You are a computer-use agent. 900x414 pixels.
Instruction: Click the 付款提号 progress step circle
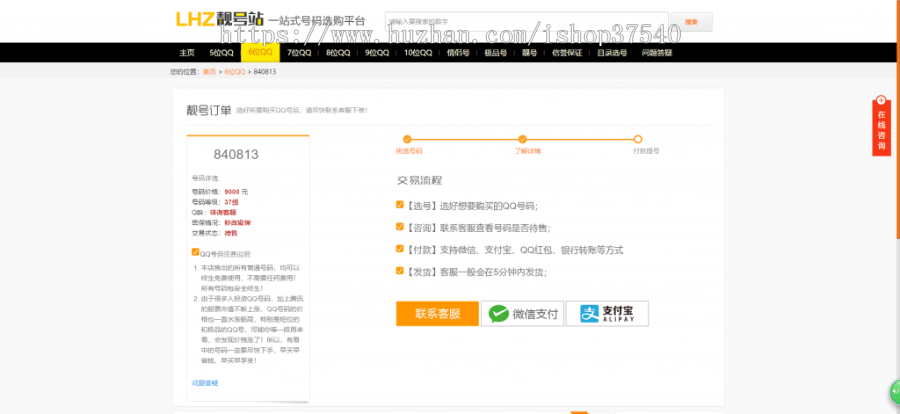(x=637, y=140)
